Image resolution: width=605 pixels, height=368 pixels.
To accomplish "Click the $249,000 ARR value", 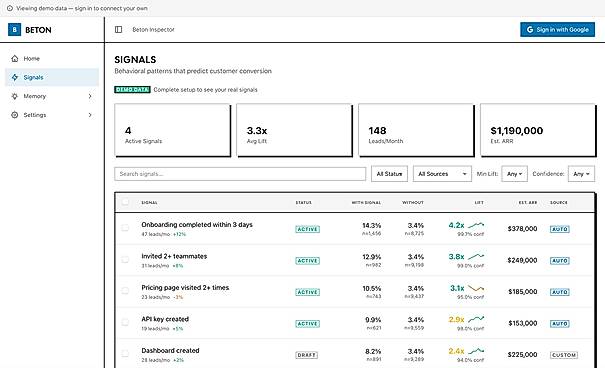I will pos(522,260).
